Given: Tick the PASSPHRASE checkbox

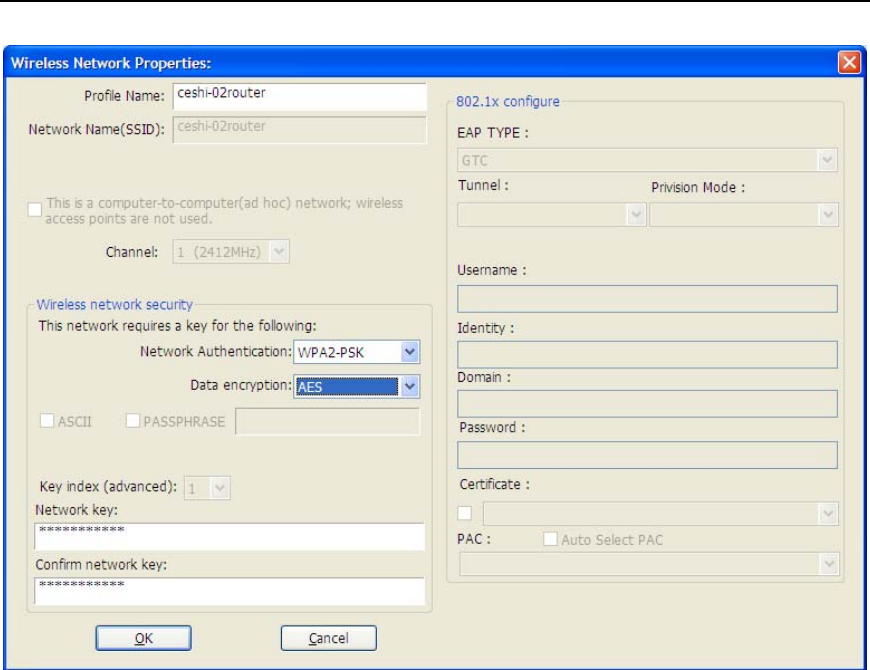Looking at the screenshot, I should [134, 421].
